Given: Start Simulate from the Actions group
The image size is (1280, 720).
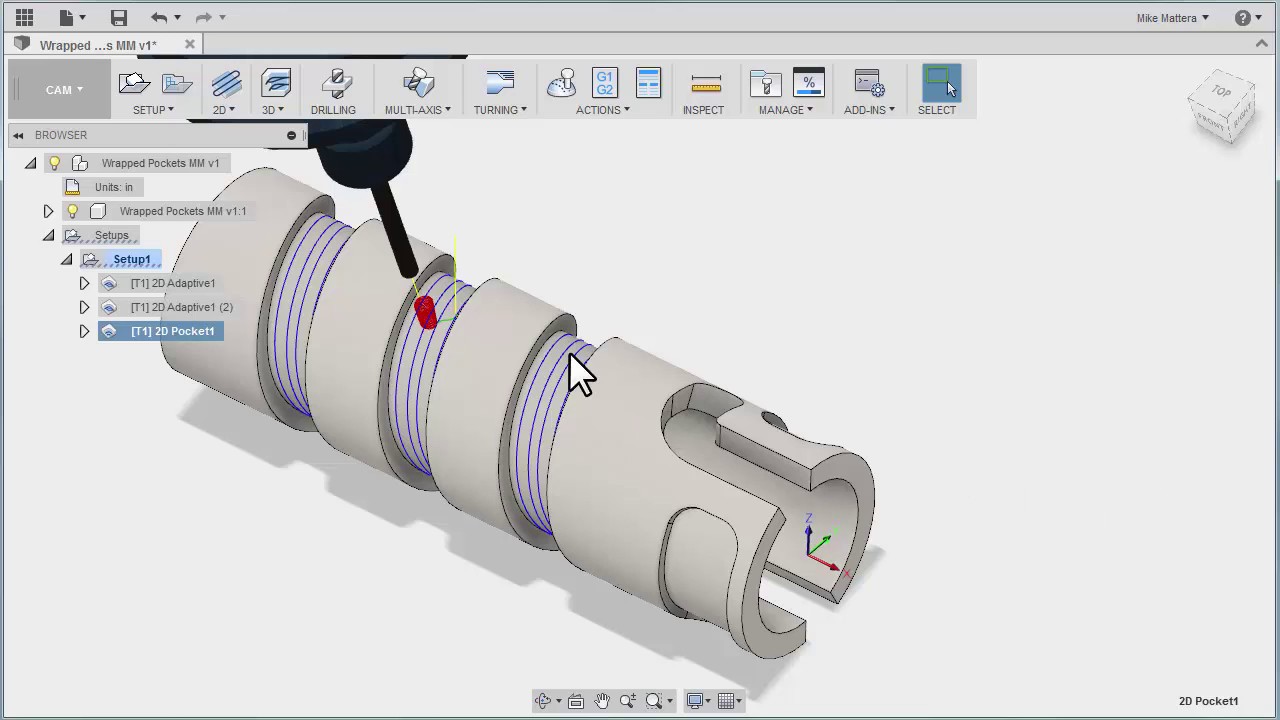Looking at the screenshot, I should click(562, 84).
